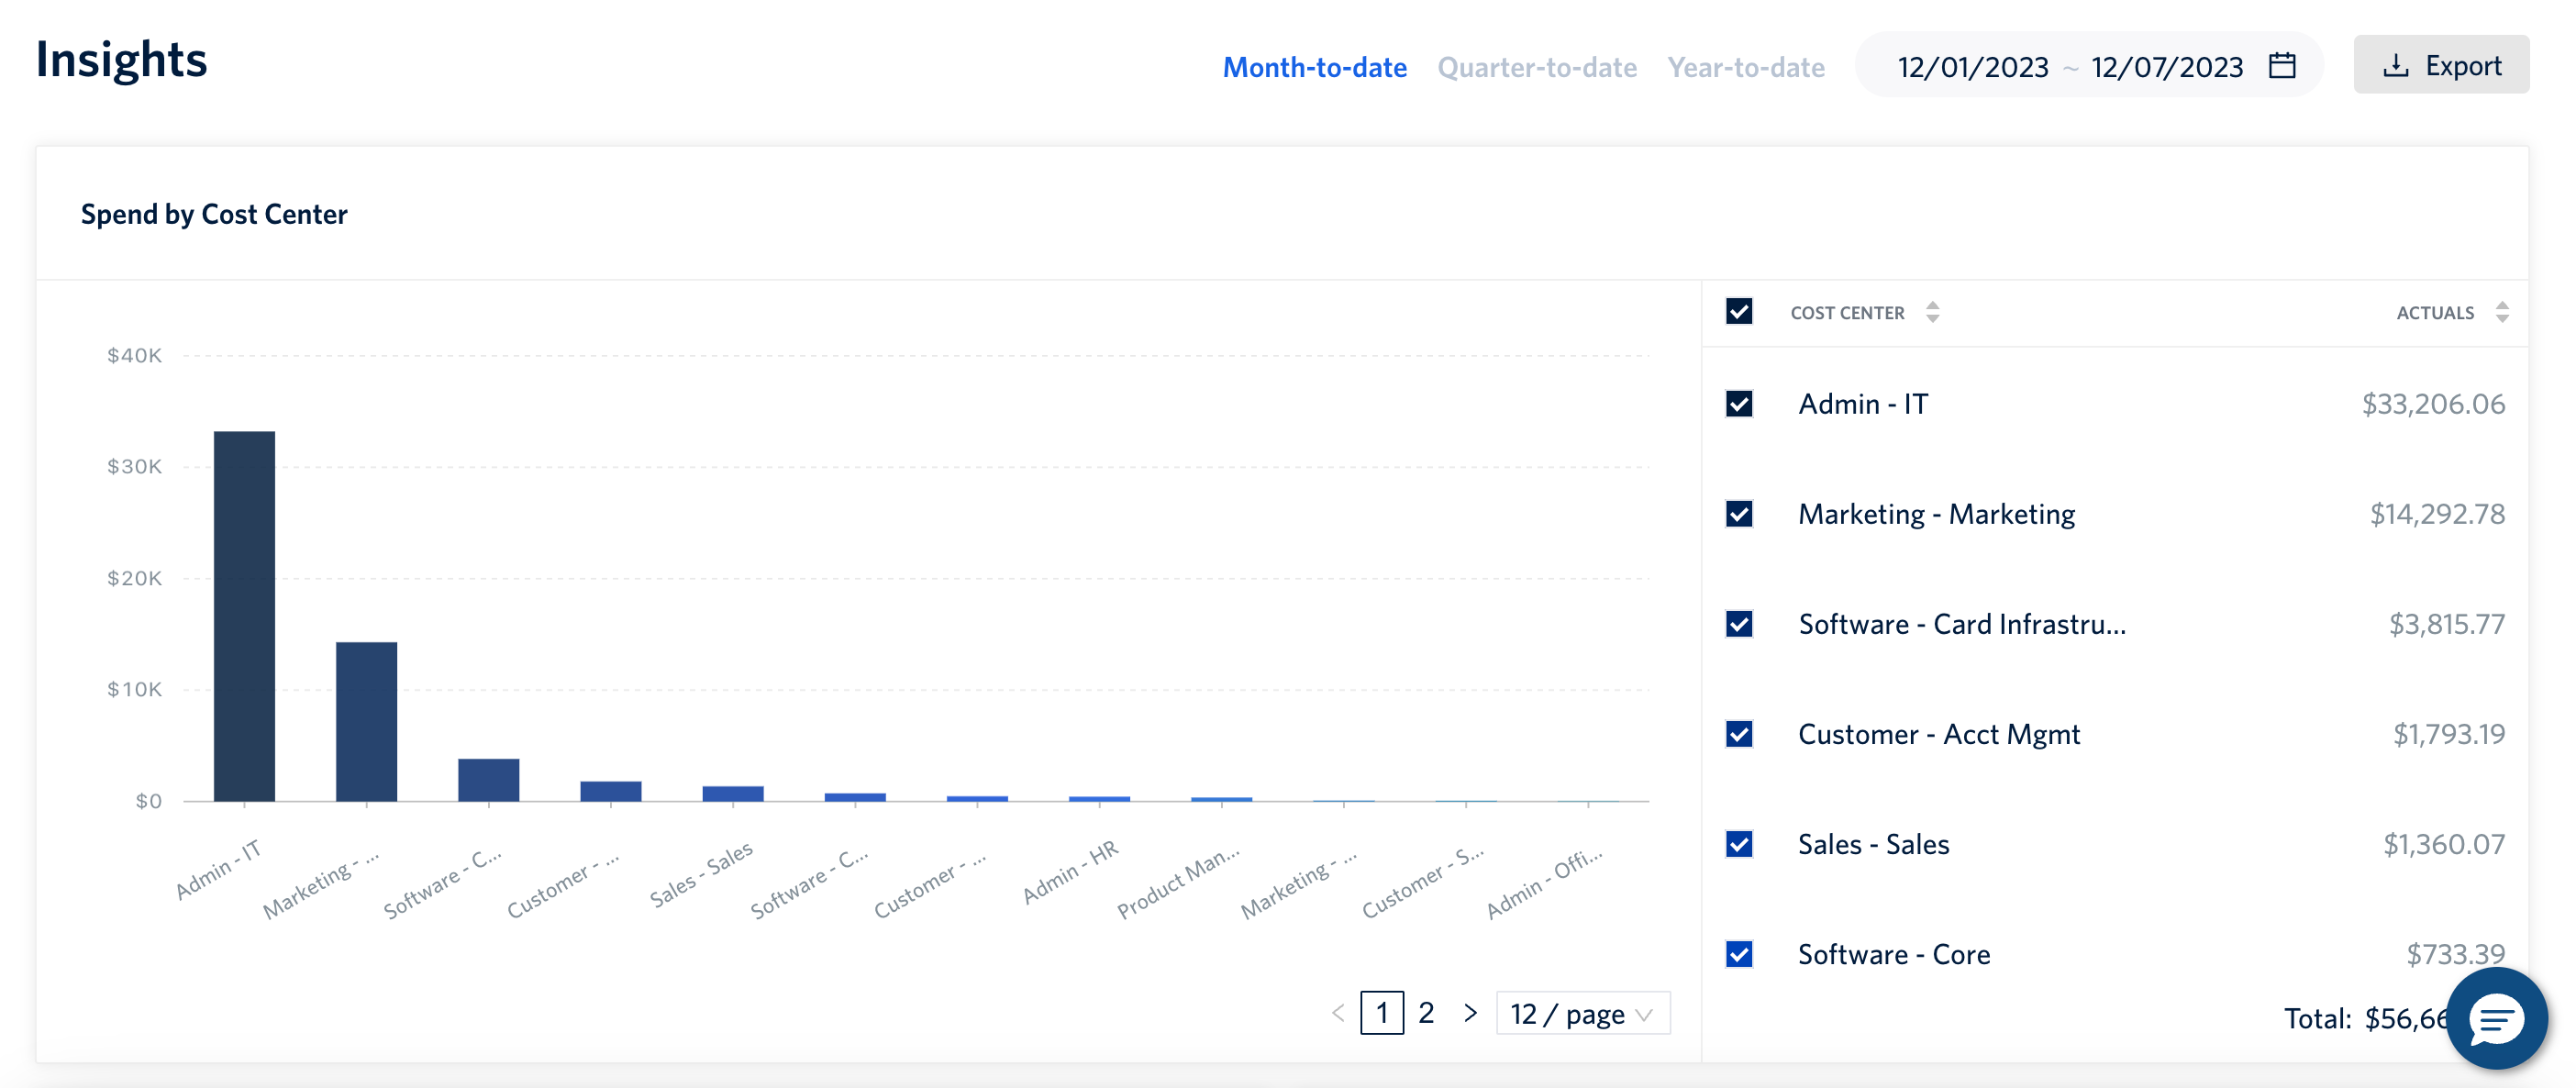Toggle the select-all header checkbox
Image resolution: width=2576 pixels, height=1088 pixels.
pos(1739,312)
